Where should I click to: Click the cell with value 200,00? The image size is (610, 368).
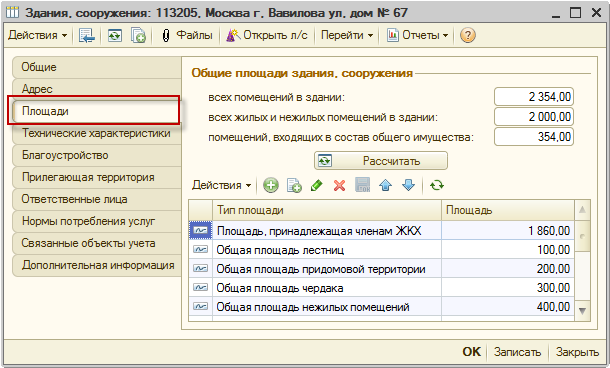[x=508, y=269]
